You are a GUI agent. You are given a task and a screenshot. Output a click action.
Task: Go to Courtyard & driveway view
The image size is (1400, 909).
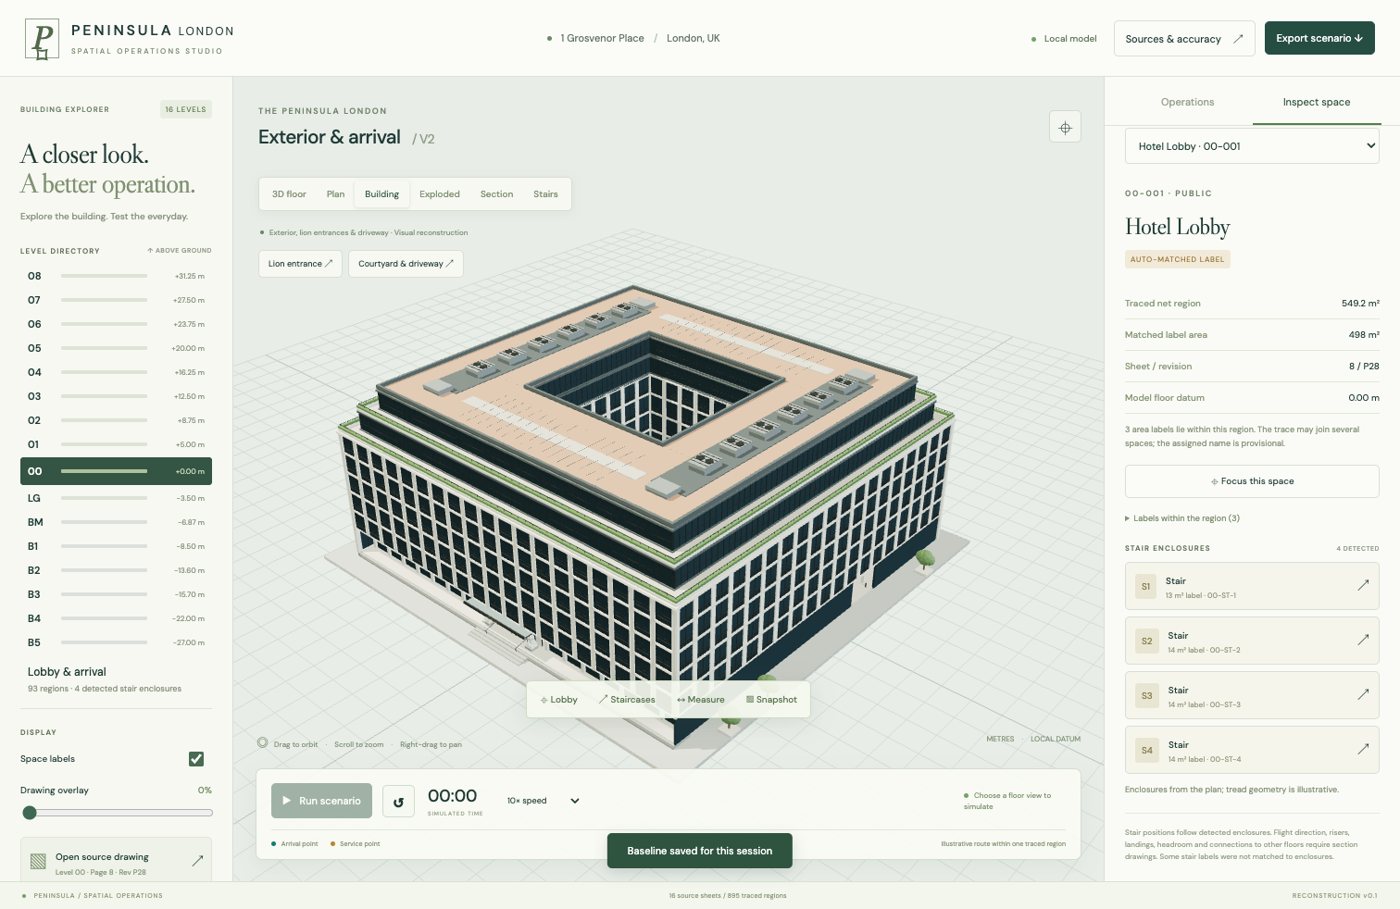click(x=406, y=264)
